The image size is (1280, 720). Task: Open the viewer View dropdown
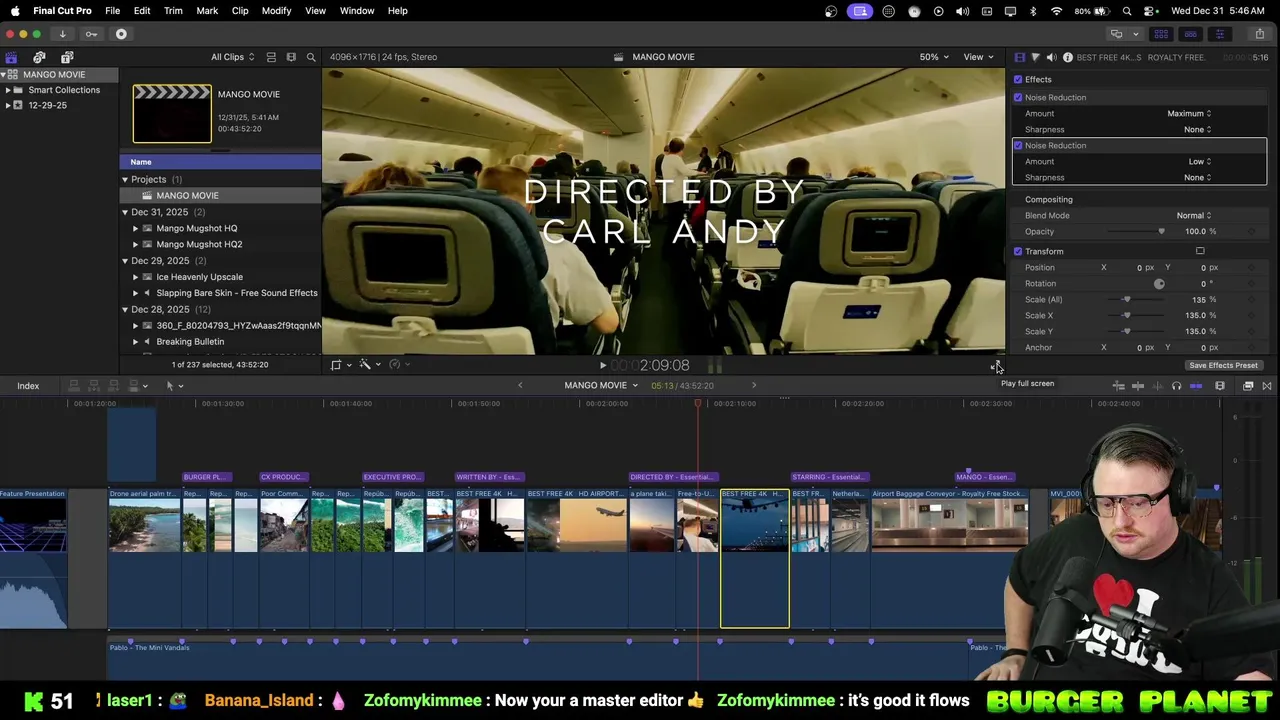(x=977, y=57)
